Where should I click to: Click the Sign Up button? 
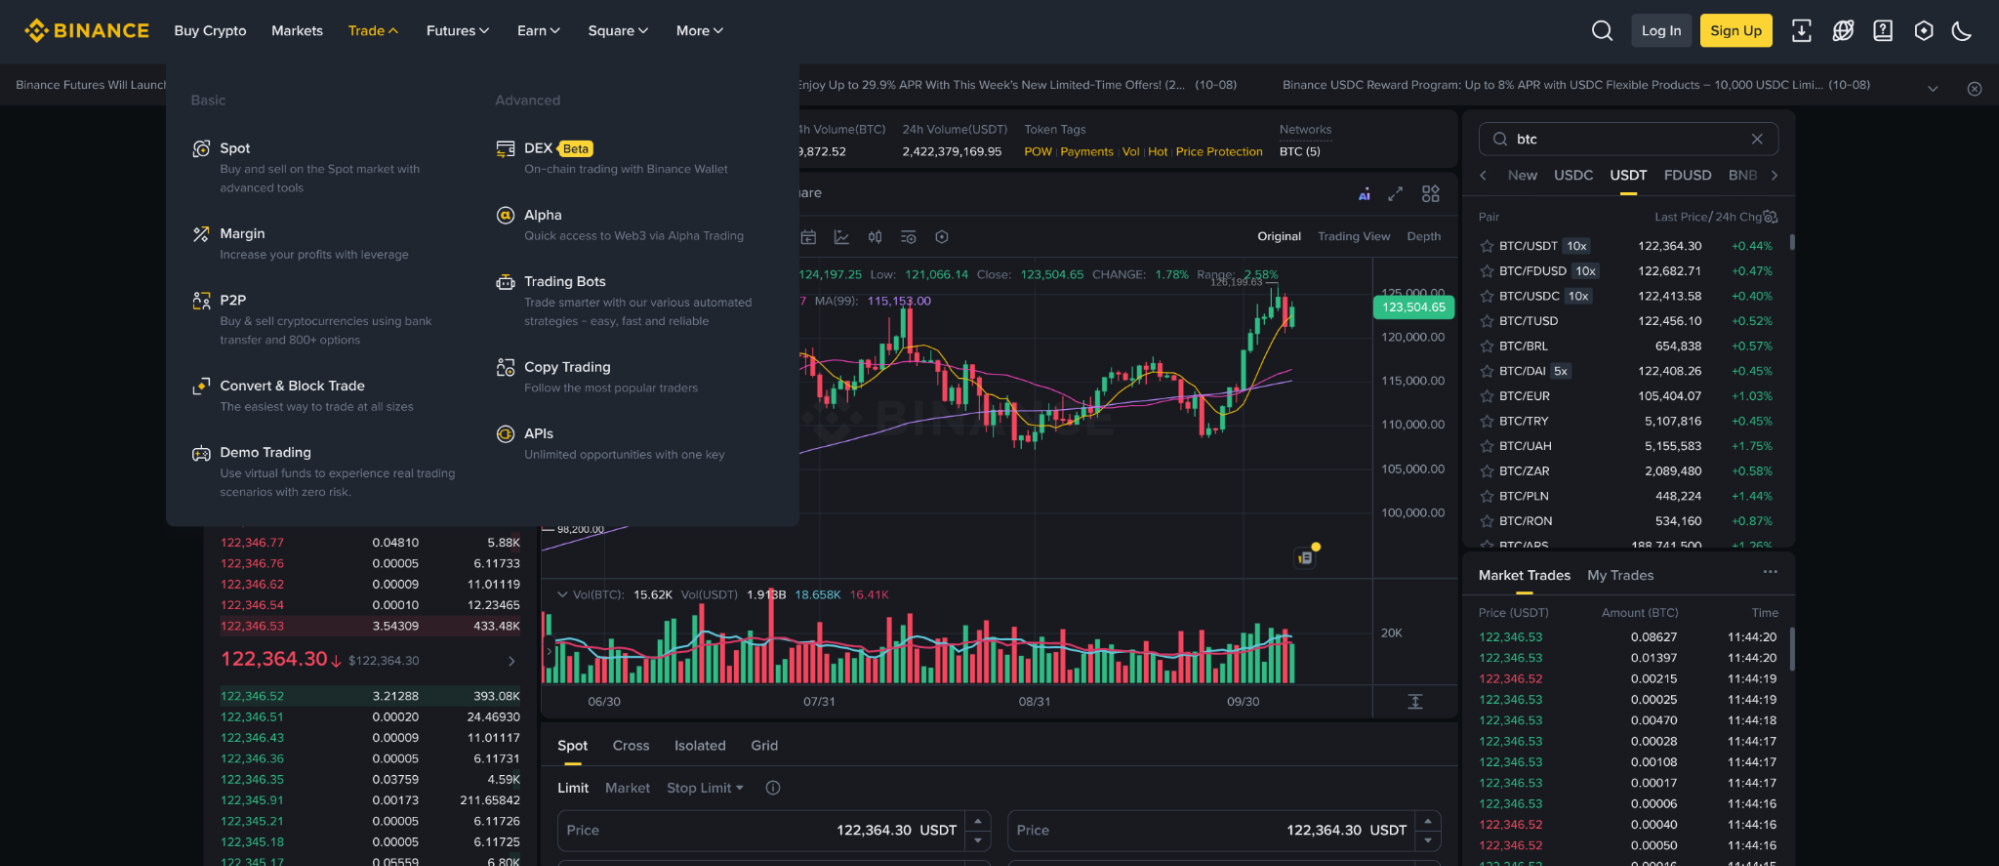point(1736,31)
